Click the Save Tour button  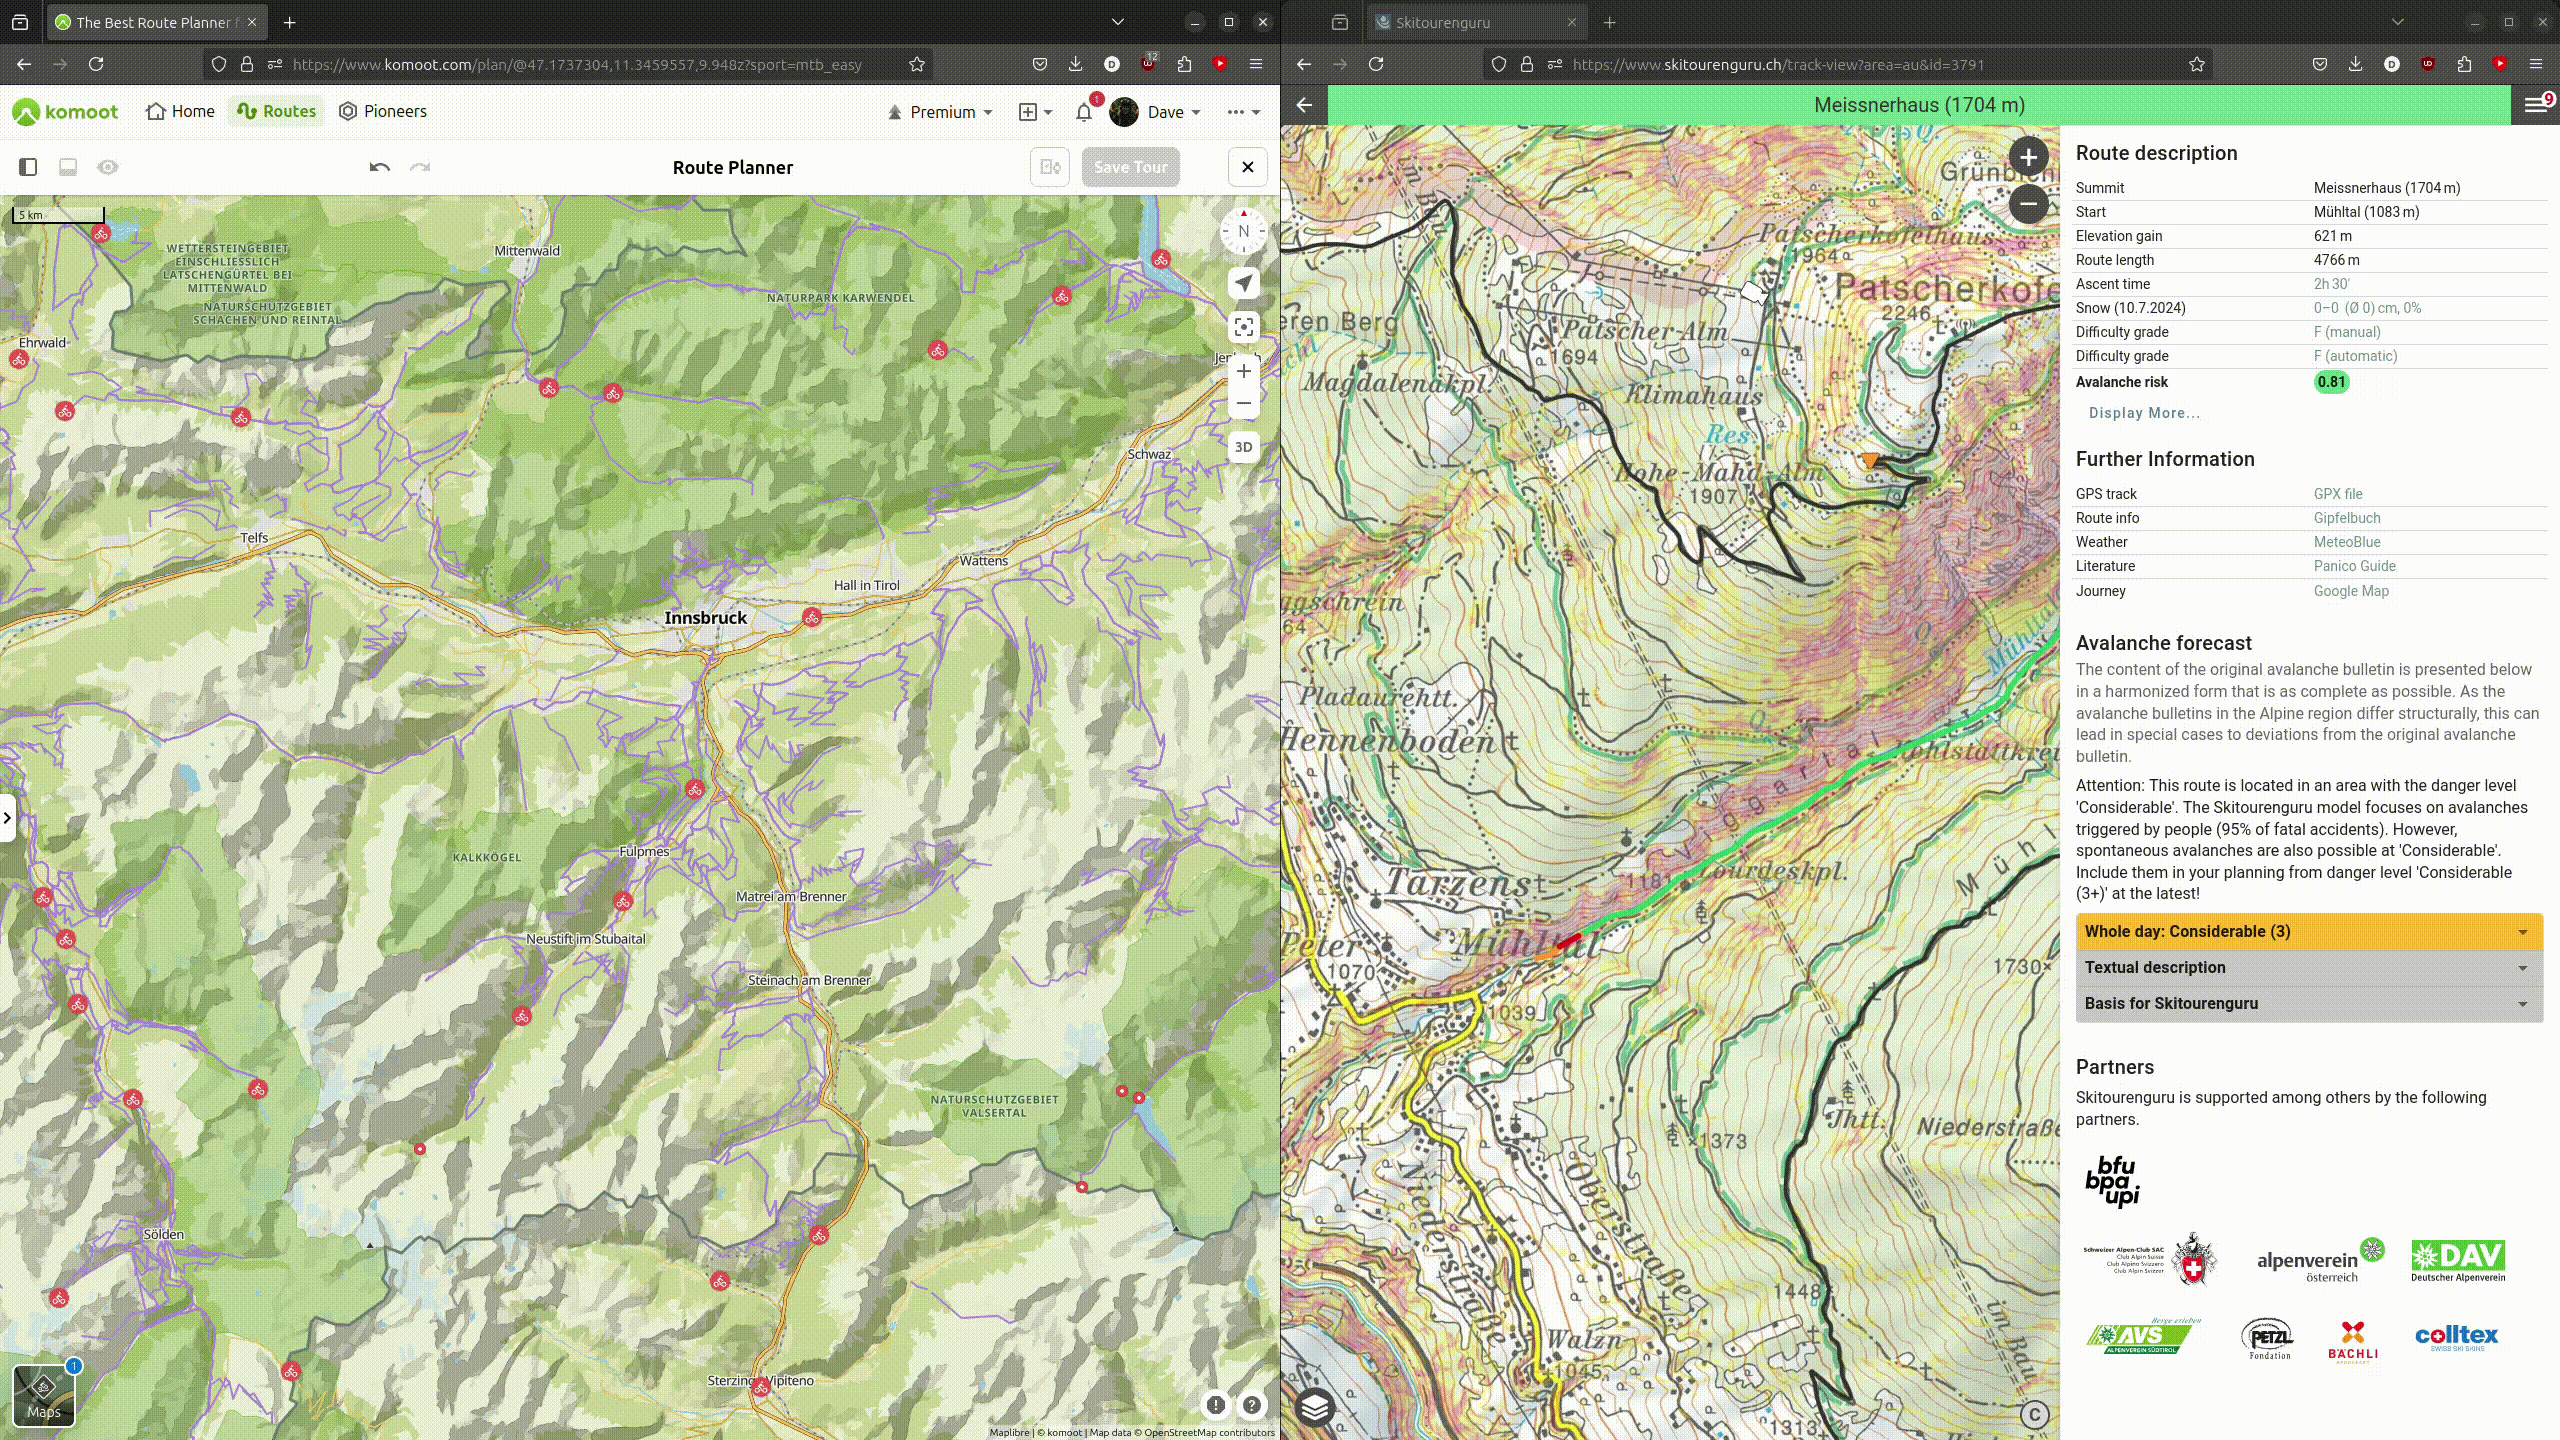1130,167
